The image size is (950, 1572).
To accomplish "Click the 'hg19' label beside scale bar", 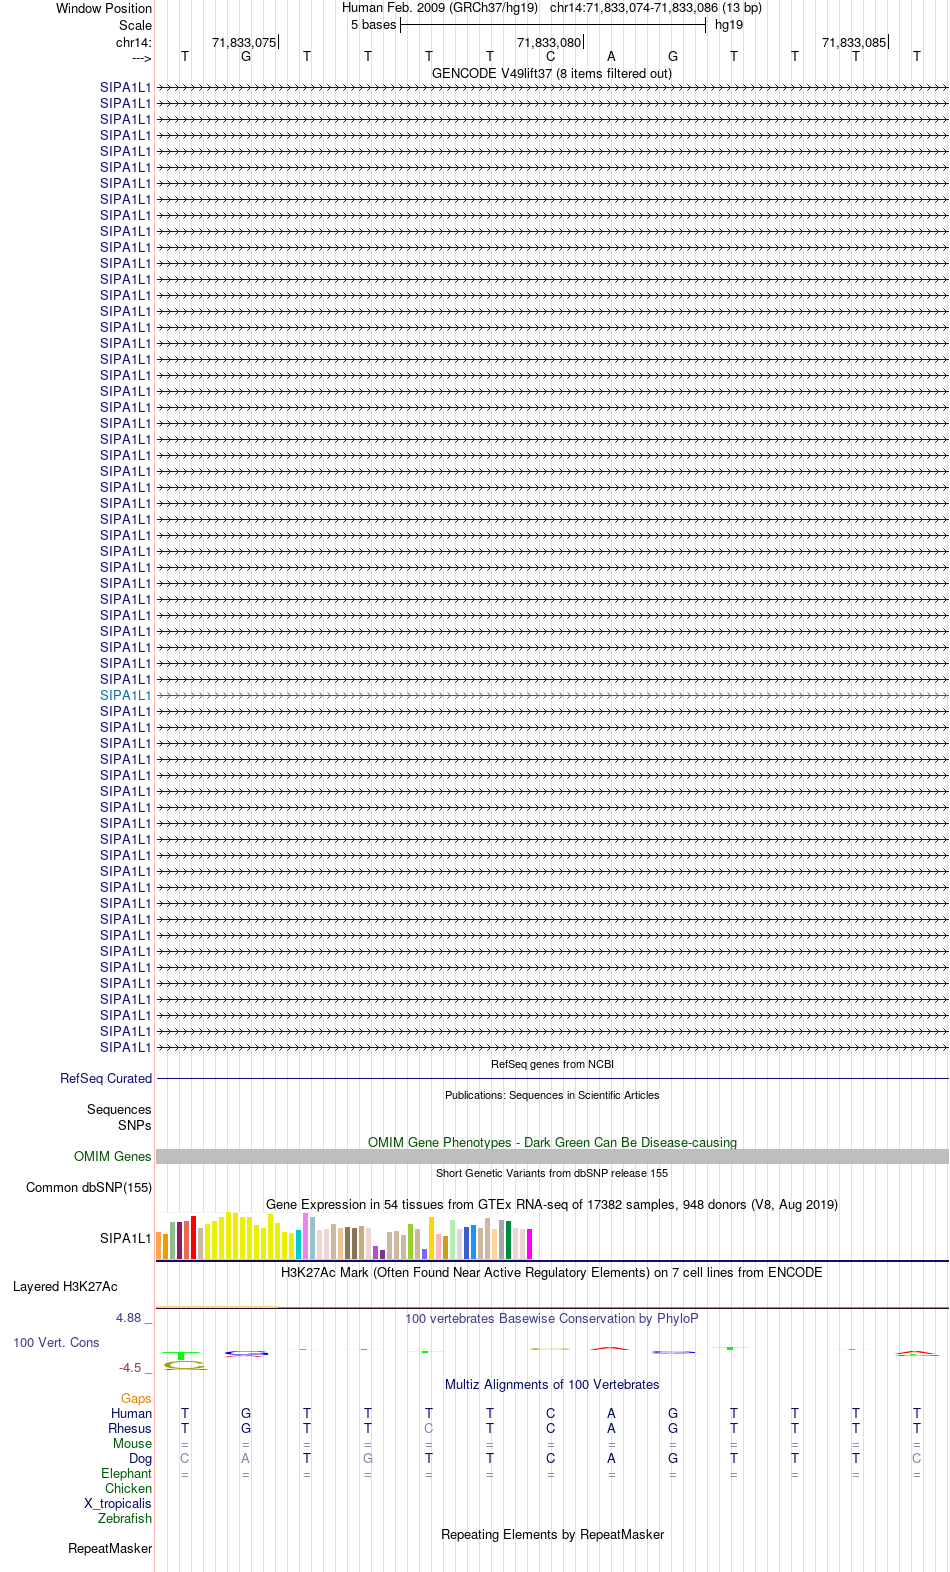I will [x=729, y=25].
